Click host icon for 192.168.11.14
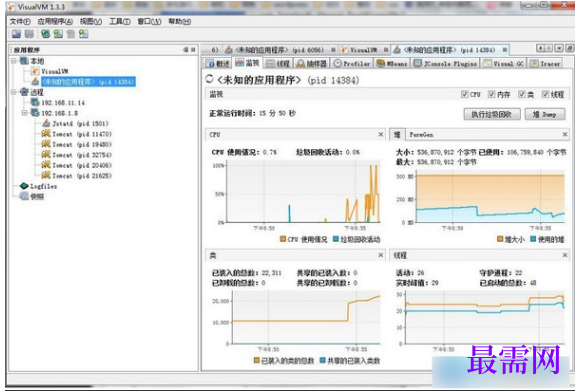Image resolution: width=579 pixels, height=391 pixels. click(35, 102)
